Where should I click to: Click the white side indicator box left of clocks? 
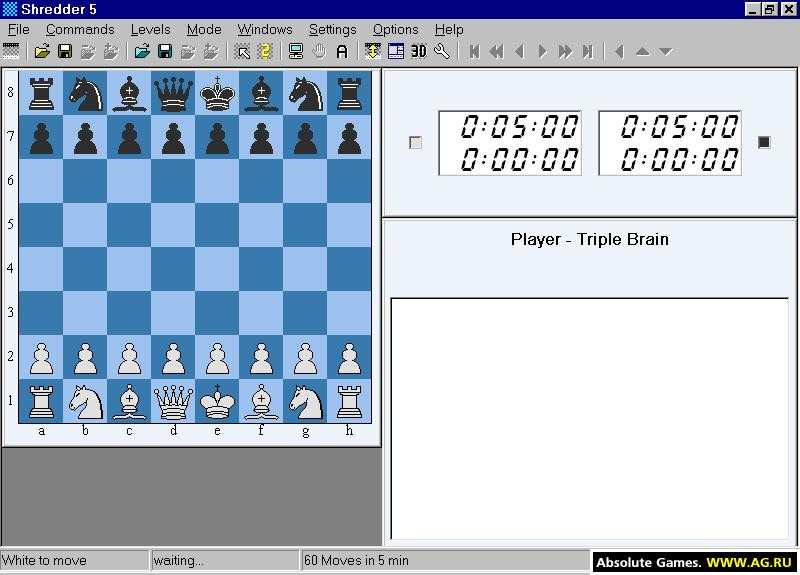pos(416,142)
